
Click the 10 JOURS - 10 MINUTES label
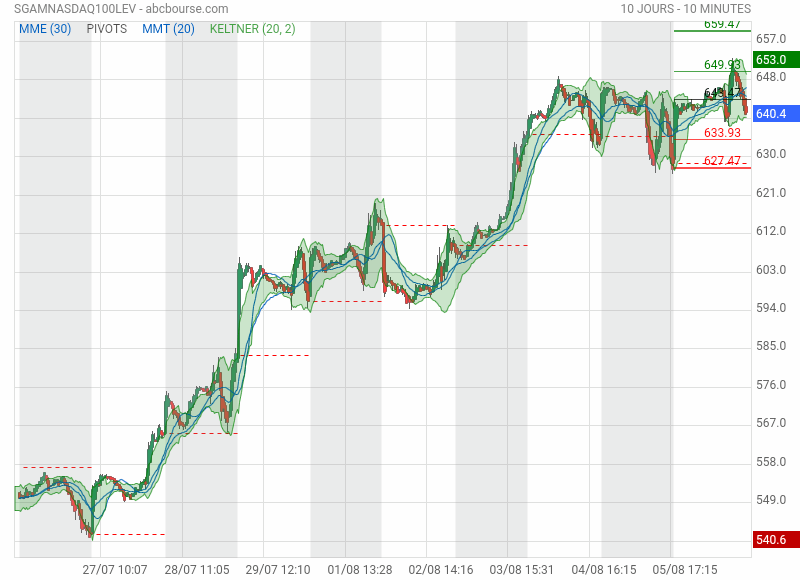685,9
